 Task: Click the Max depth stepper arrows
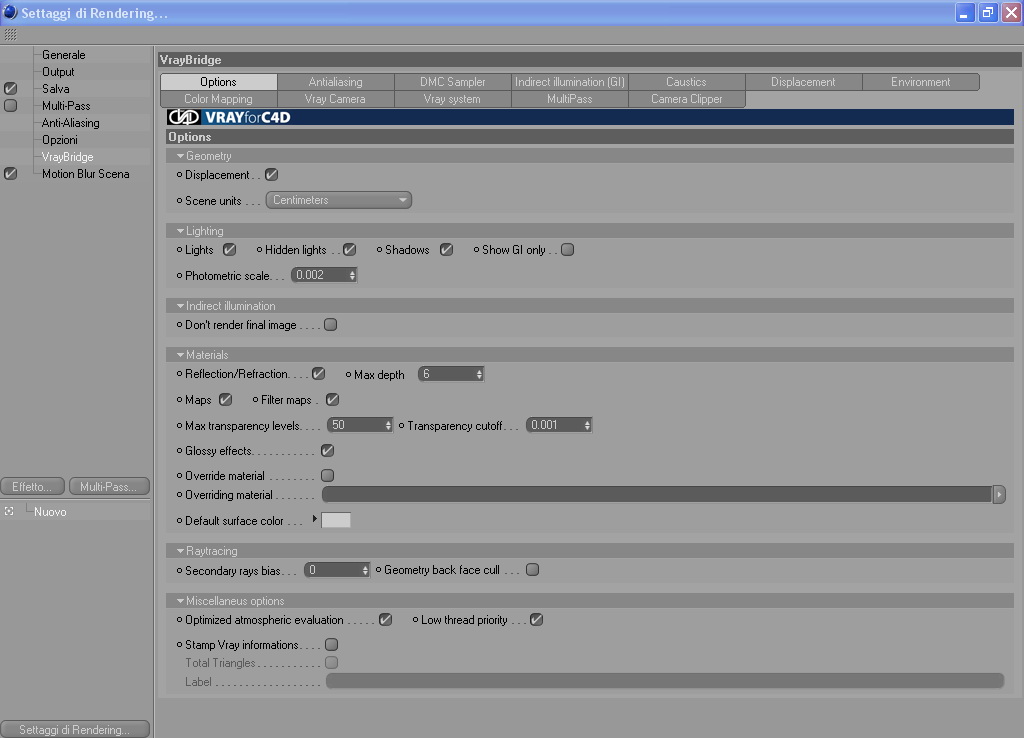coord(479,374)
